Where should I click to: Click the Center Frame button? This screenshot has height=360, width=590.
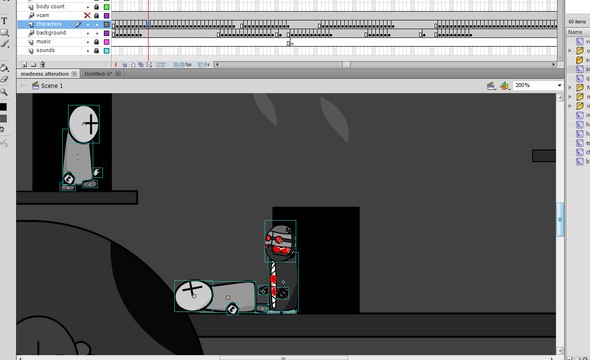116,65
